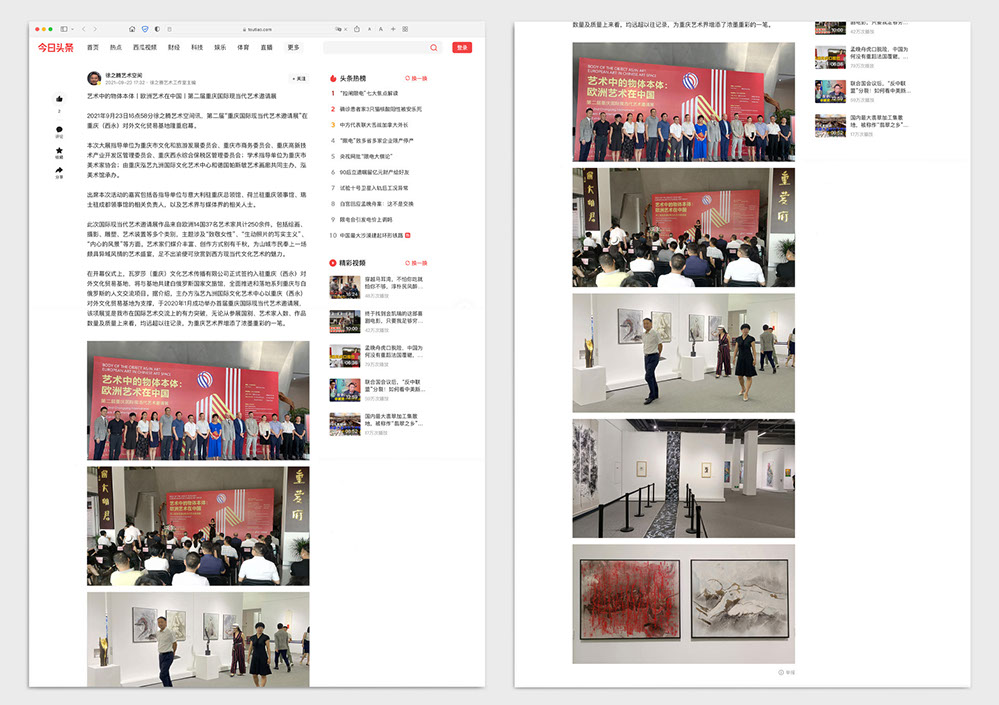Open the 科技 nav item

[x=197, y=48]
